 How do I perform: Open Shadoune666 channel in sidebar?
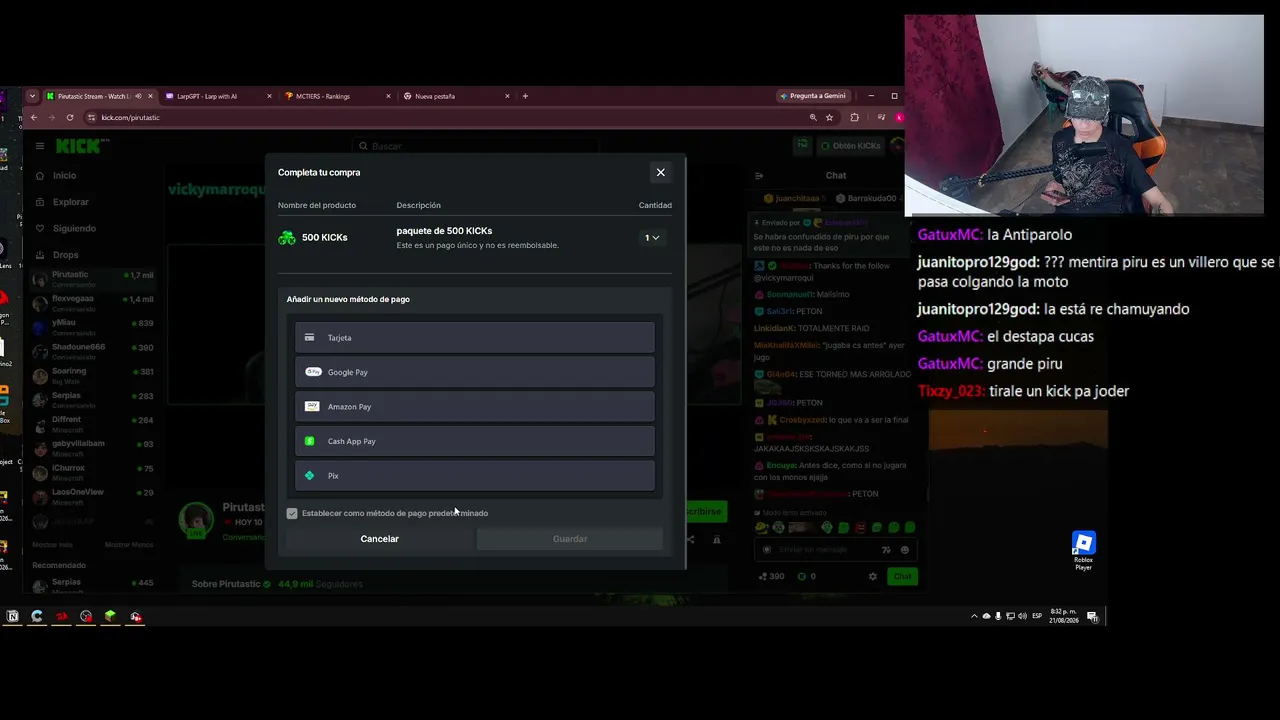93,351
